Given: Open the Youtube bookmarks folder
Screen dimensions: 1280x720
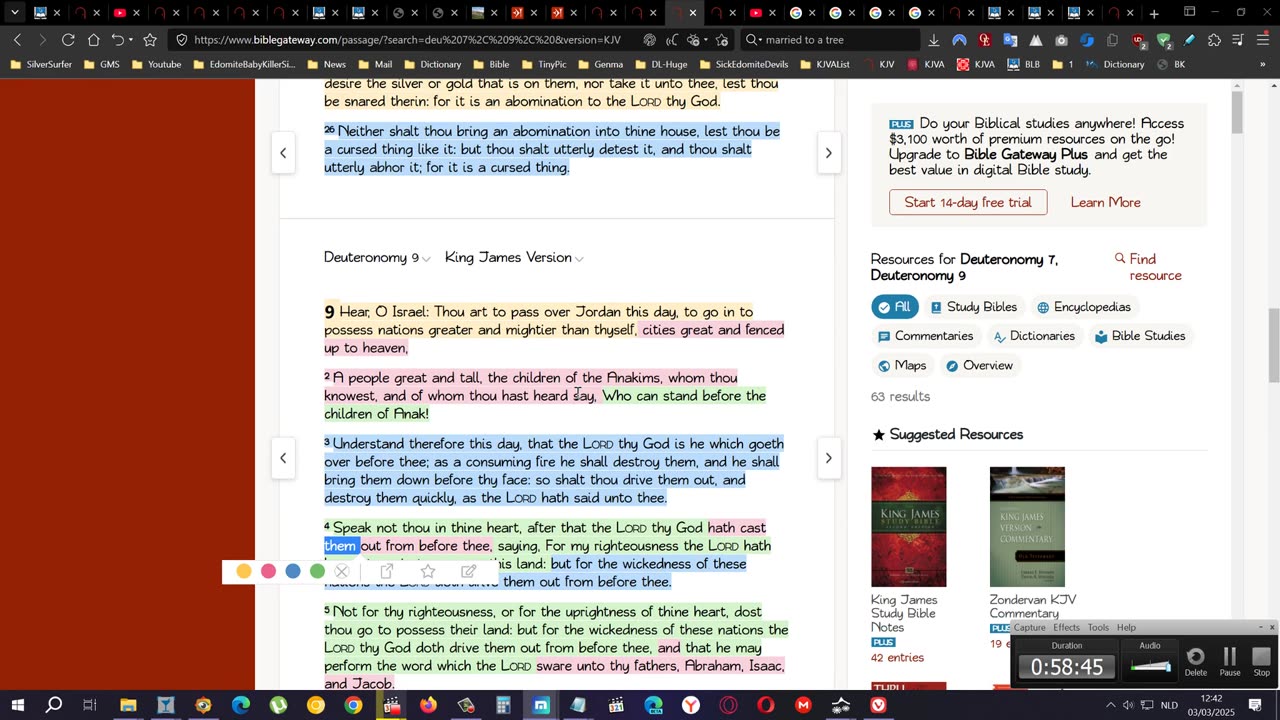Looking at the screenshot, I should [156, 64].
